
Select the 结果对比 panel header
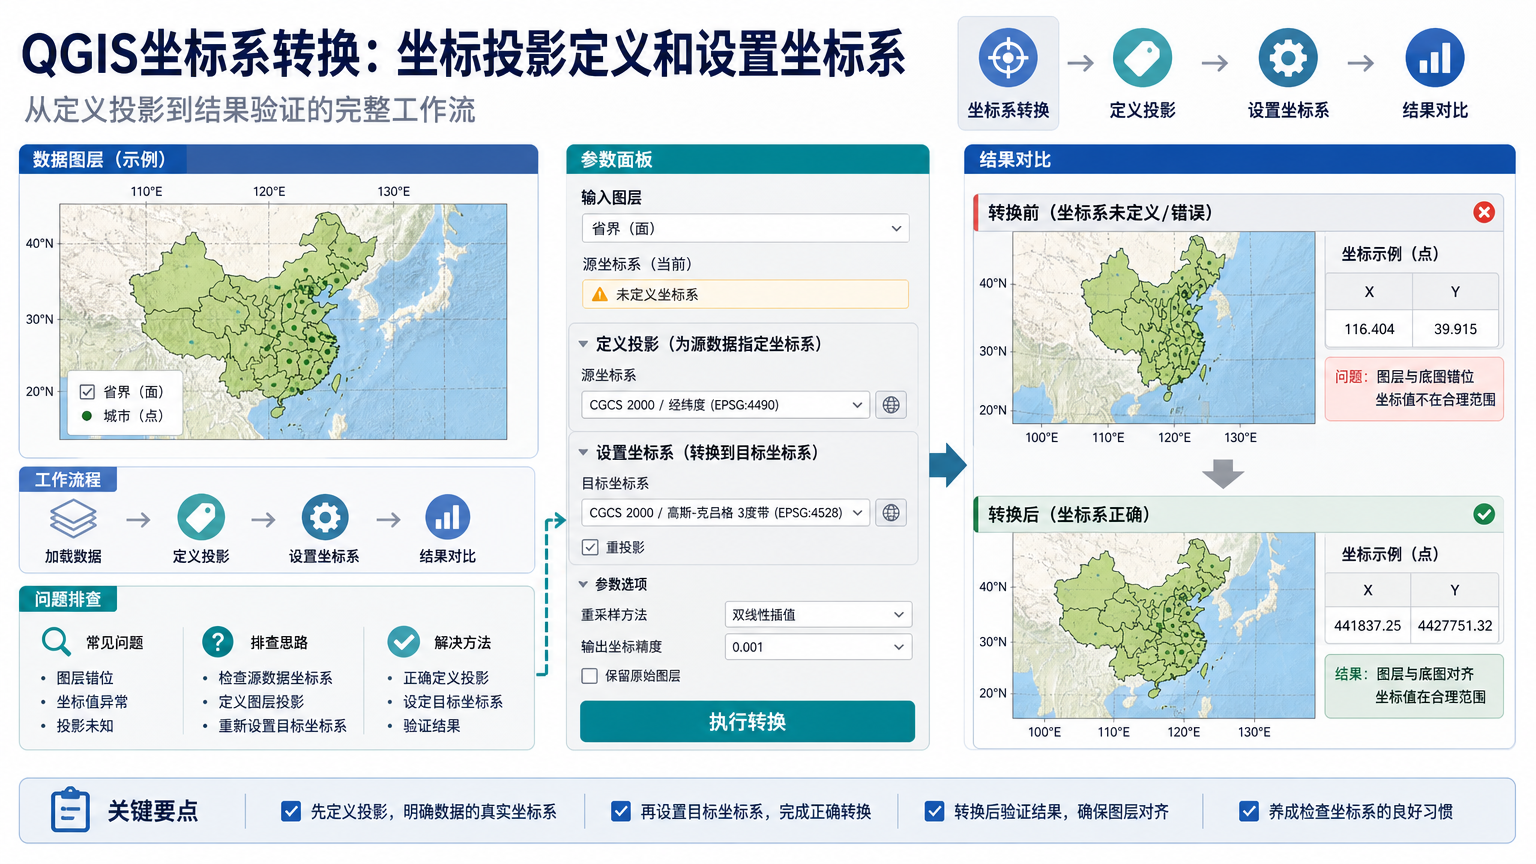tap(1240, 160)
